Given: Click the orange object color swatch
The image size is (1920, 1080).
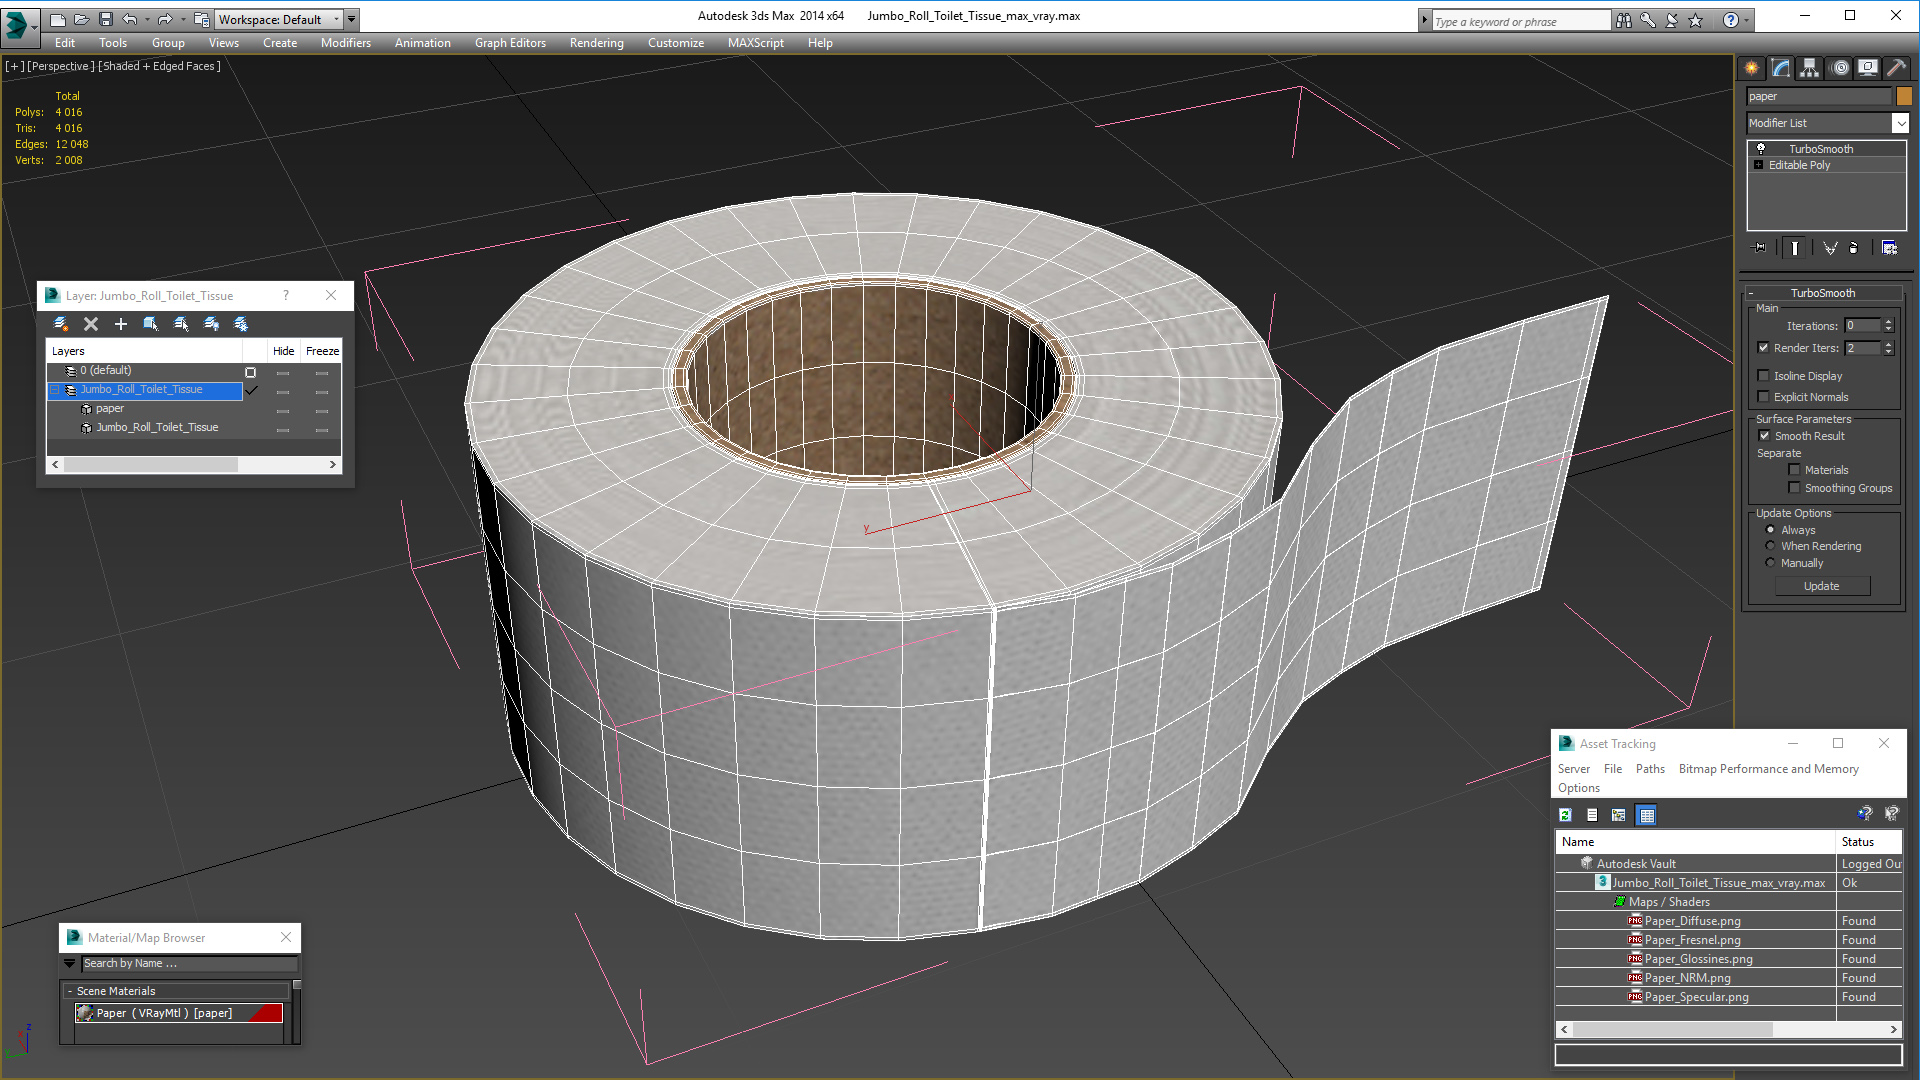Looking at the screenshot, I should tap(1904, 96).
